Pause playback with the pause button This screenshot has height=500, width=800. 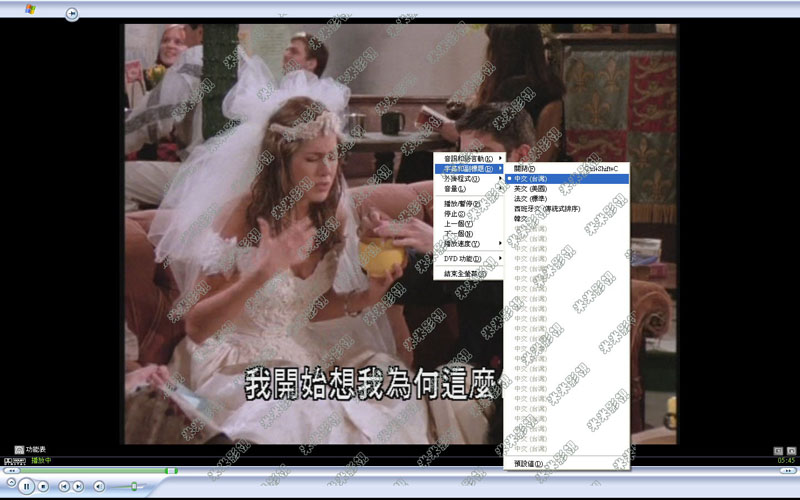point(27,486)
